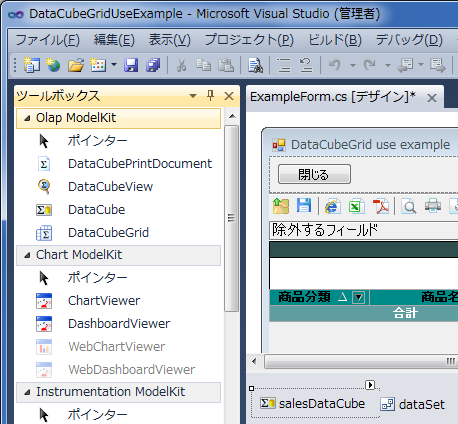
Task: Click the New Project toolbar icon
Action: [32, 65]
